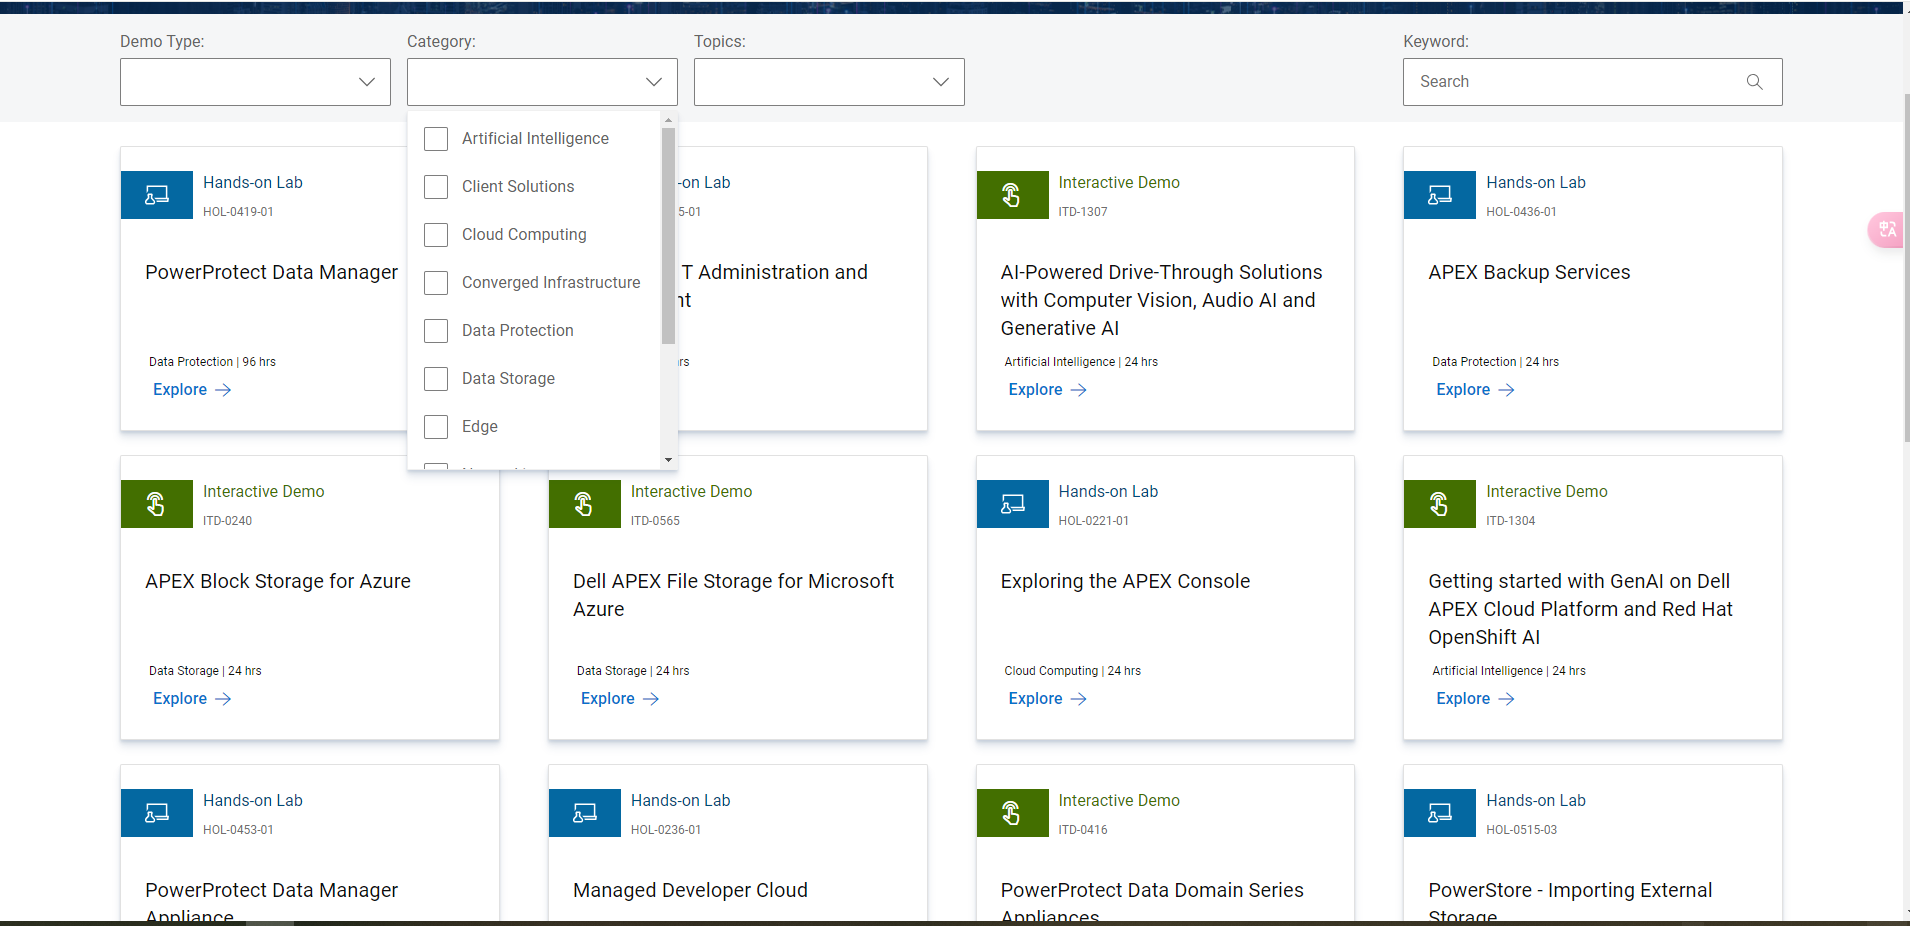Click the Hands-on Lab icon for HOL-0236-01

[585, 813]
